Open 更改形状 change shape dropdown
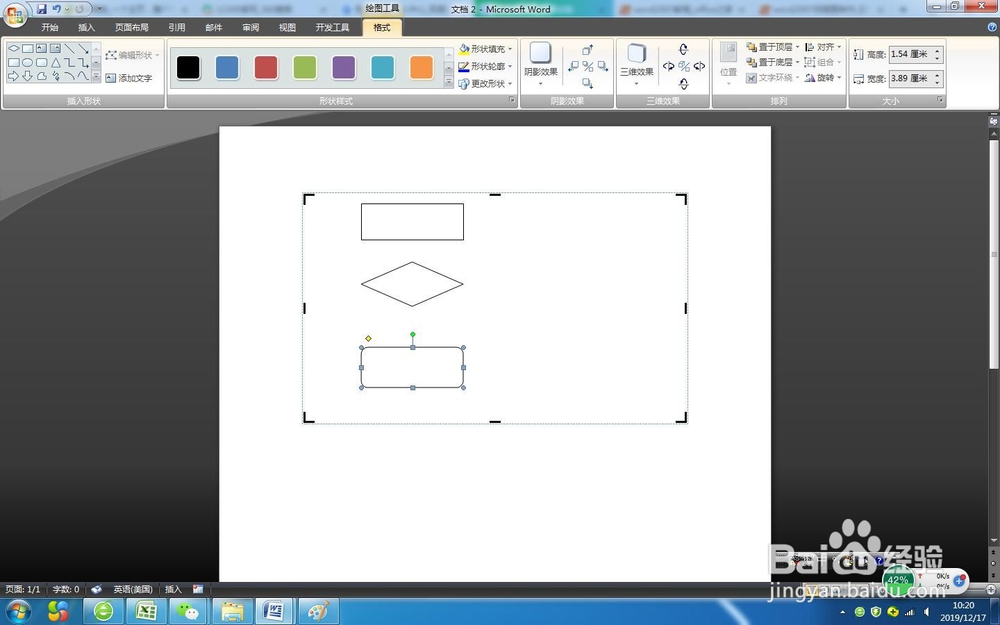Screen dimensions: 1000x625 [x=485, y=84]
